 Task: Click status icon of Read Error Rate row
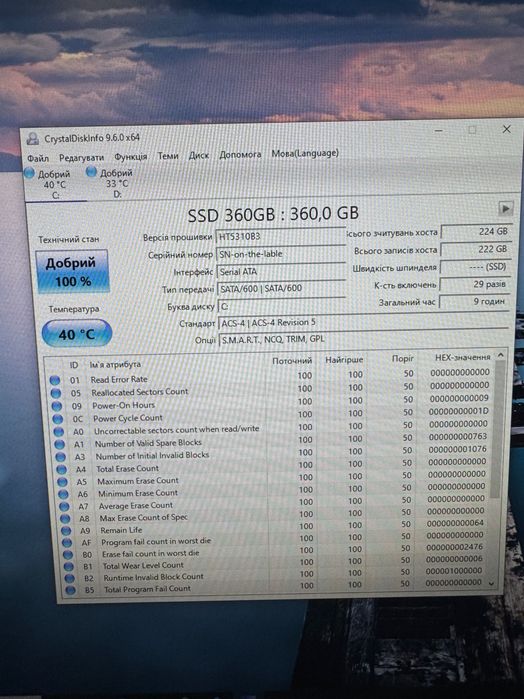[55, 380]
